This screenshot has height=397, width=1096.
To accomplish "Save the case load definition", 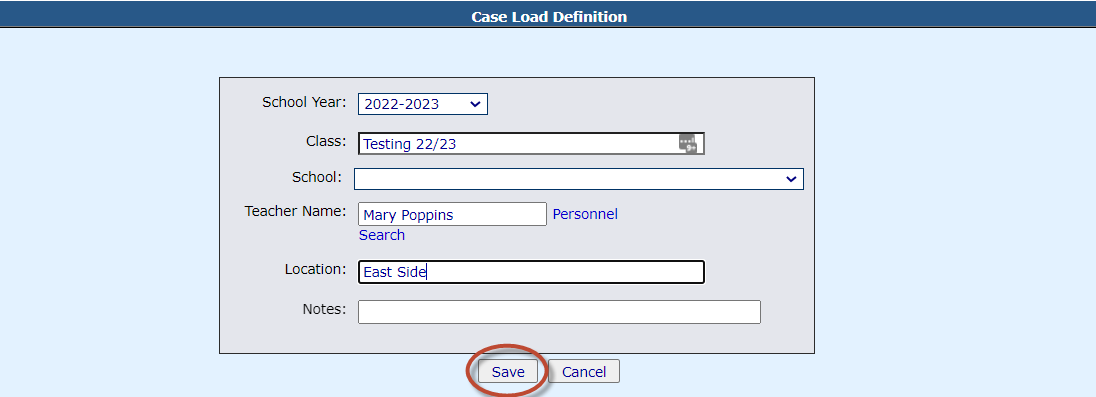I will click(508, 372).
